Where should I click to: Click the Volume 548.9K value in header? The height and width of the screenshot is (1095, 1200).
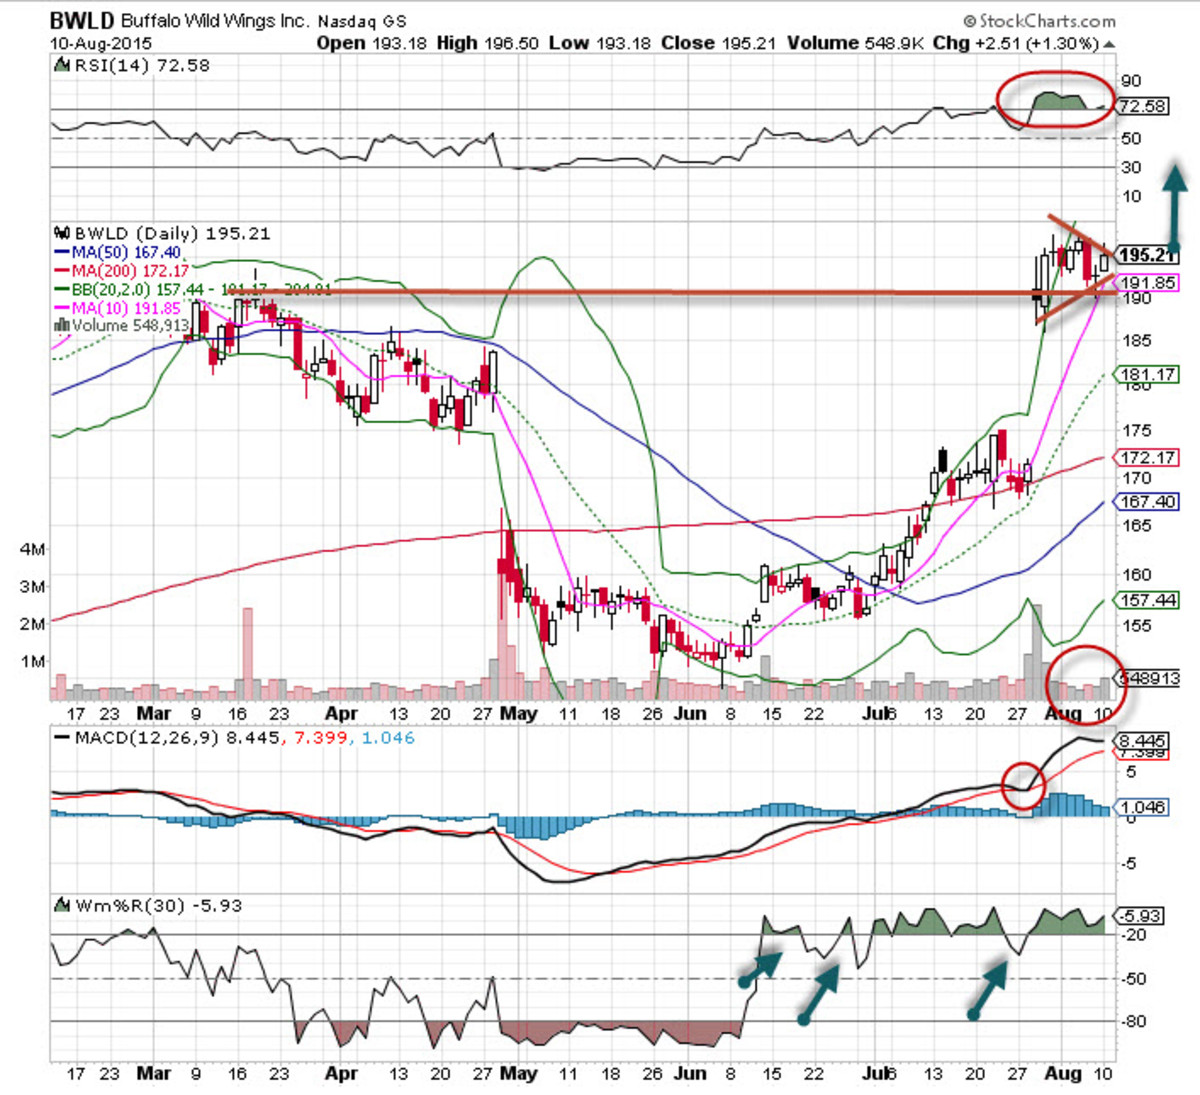click(855, 43)
